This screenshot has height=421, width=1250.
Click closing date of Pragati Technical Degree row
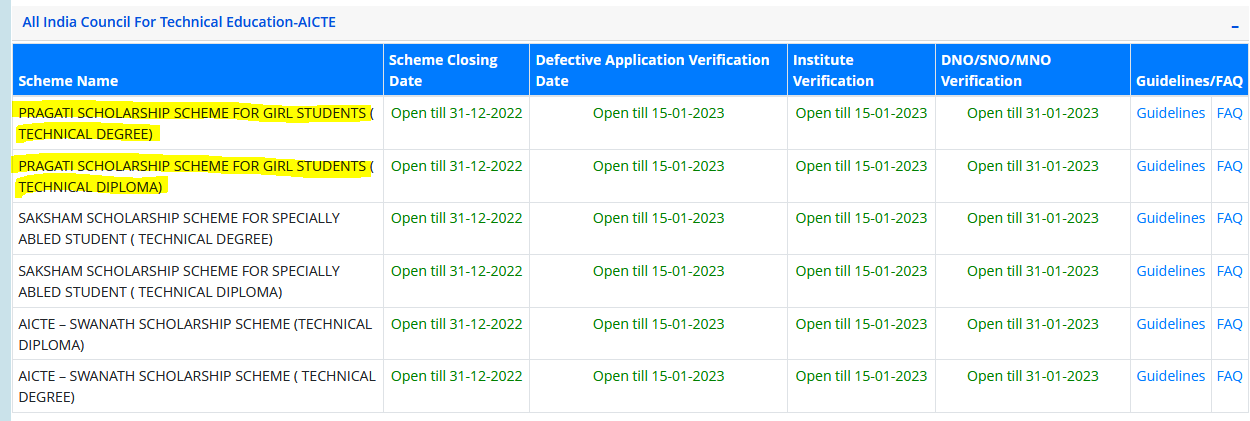(x=456, y=113)
